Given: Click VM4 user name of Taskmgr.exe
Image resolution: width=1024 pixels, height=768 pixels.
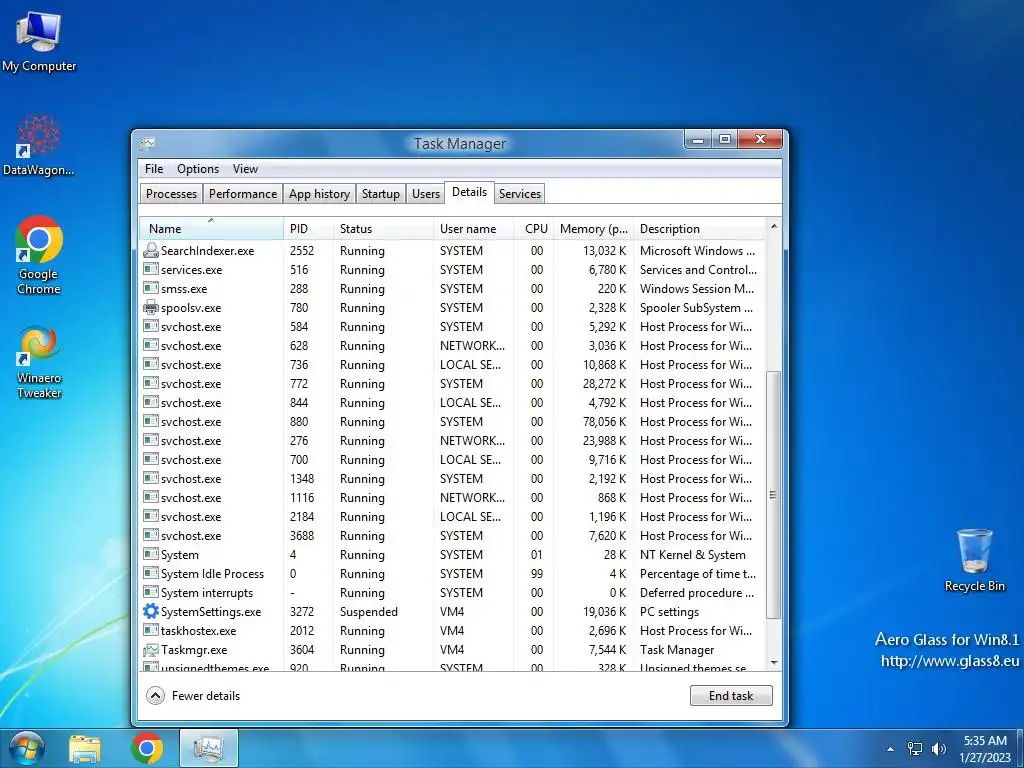Looking at the screenshot, I should [x=452, y=650].
